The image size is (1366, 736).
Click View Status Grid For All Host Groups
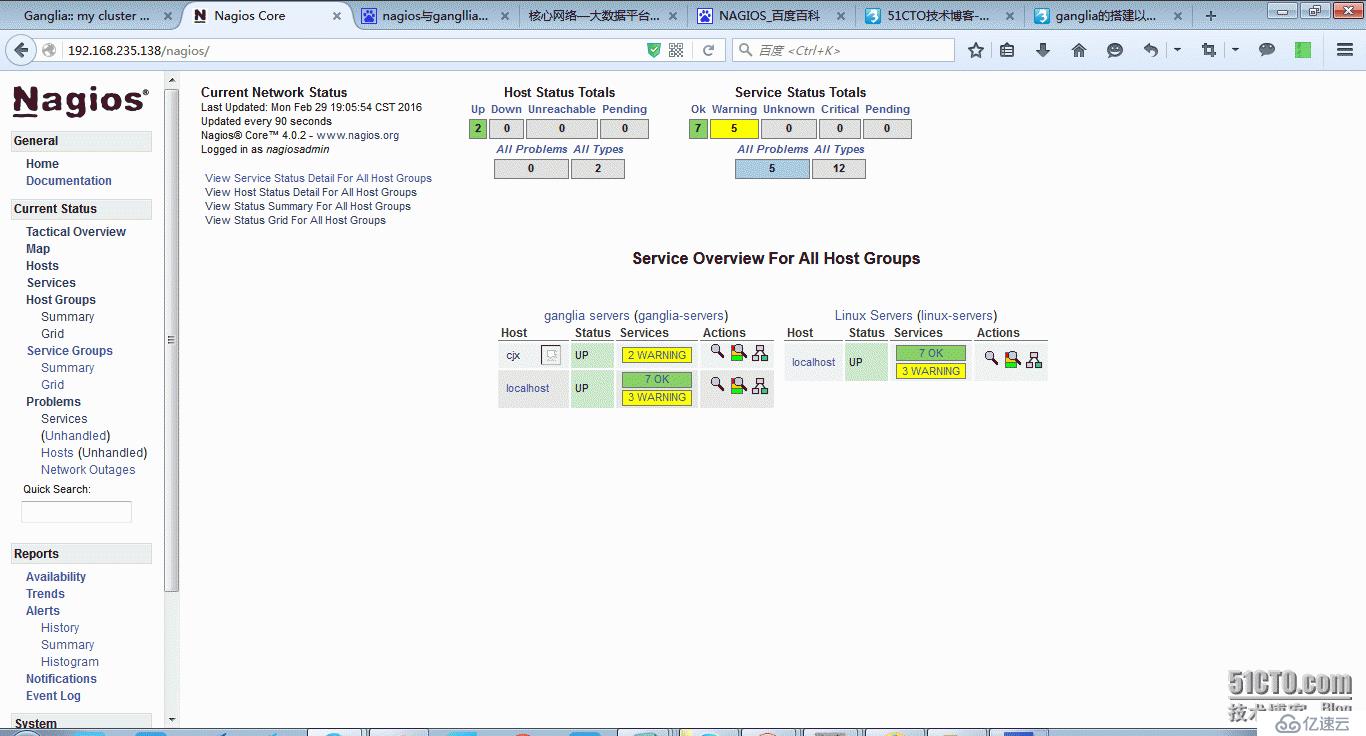click(x=295, y=220)
